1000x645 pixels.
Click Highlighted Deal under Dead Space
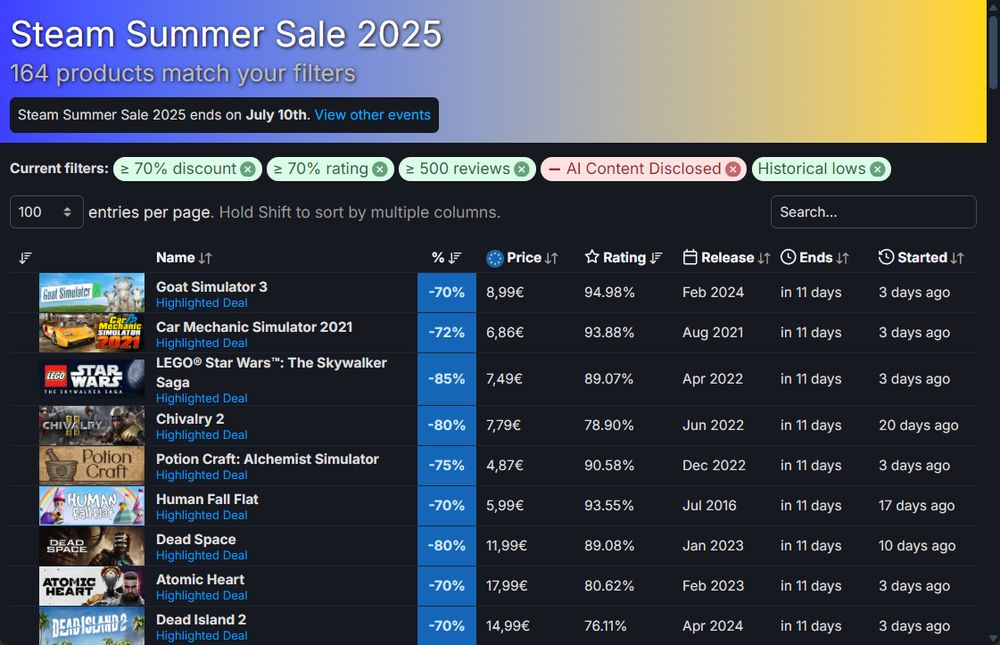tap(202, 556)
